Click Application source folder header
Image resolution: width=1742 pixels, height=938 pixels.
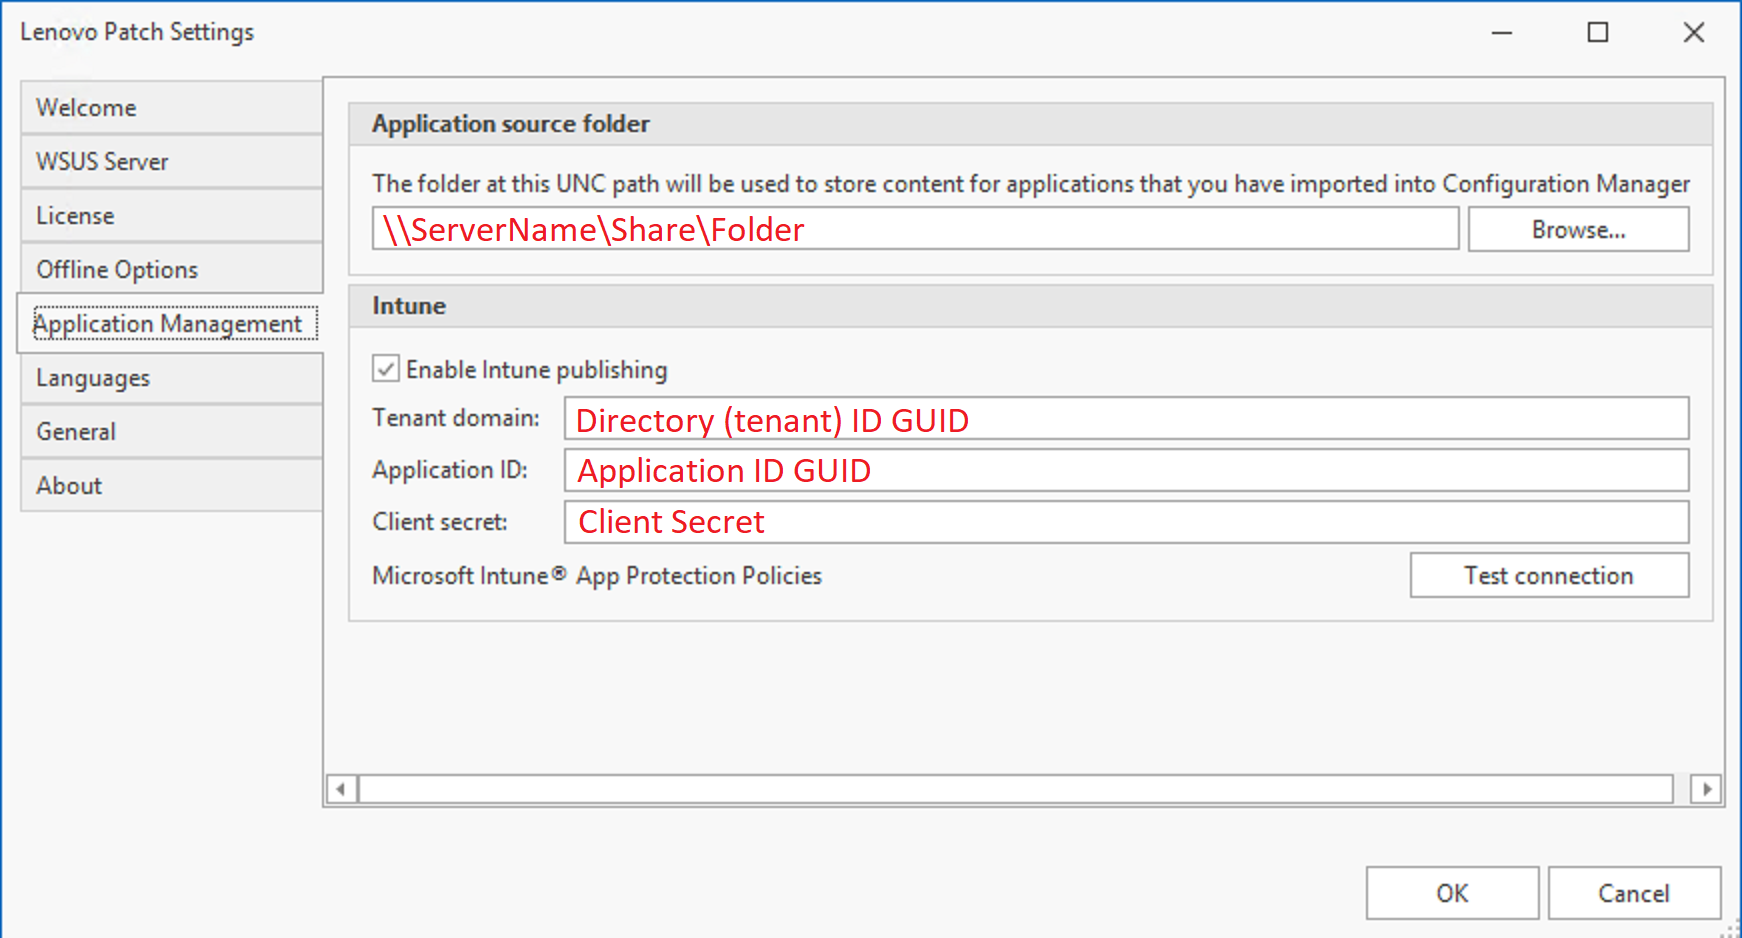click(1030, 124)
